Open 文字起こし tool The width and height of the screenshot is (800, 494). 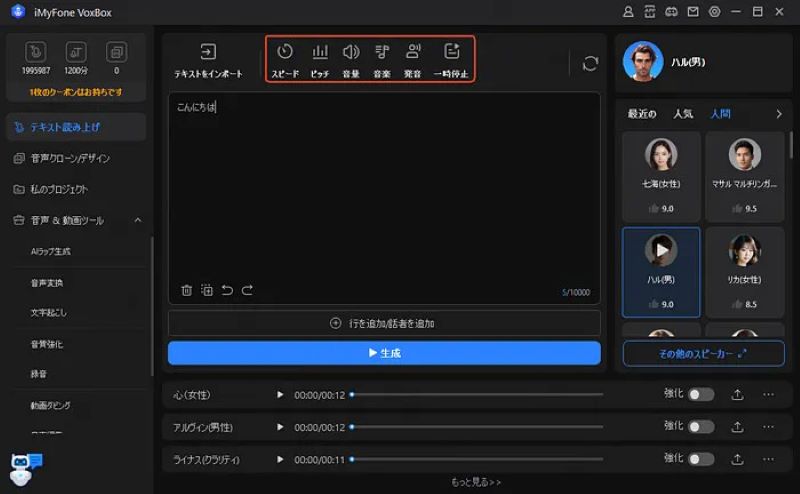pos(48,313)
